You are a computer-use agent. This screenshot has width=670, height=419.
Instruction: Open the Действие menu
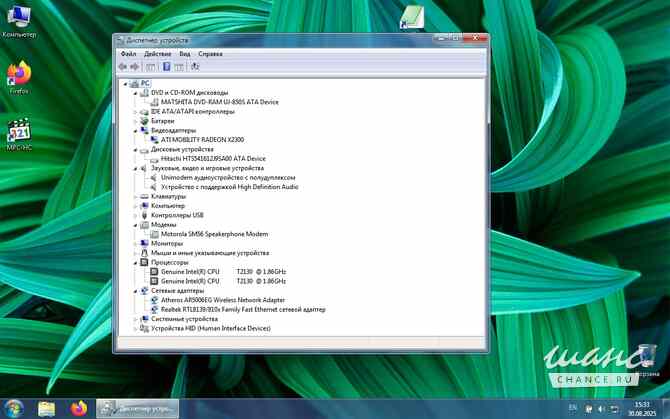click(158, 54)
